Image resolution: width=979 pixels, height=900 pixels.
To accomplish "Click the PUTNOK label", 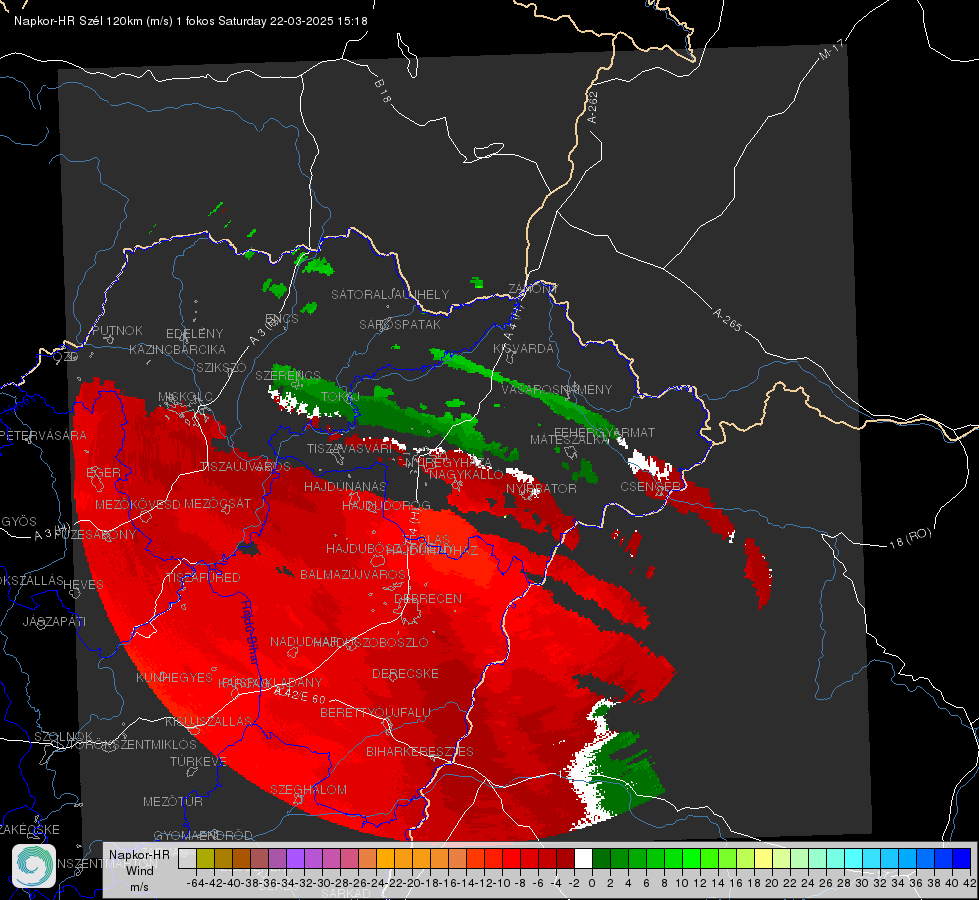I will [117, 330].
